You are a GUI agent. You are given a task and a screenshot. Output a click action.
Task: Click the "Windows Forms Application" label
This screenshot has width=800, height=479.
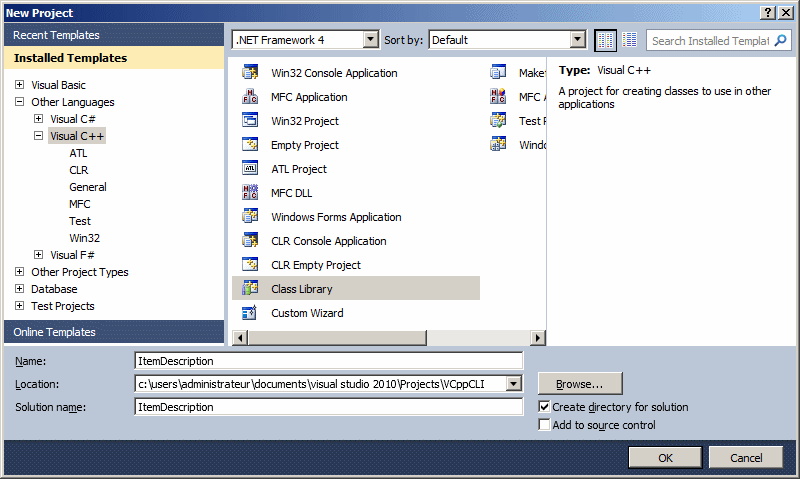click(336, 217)
